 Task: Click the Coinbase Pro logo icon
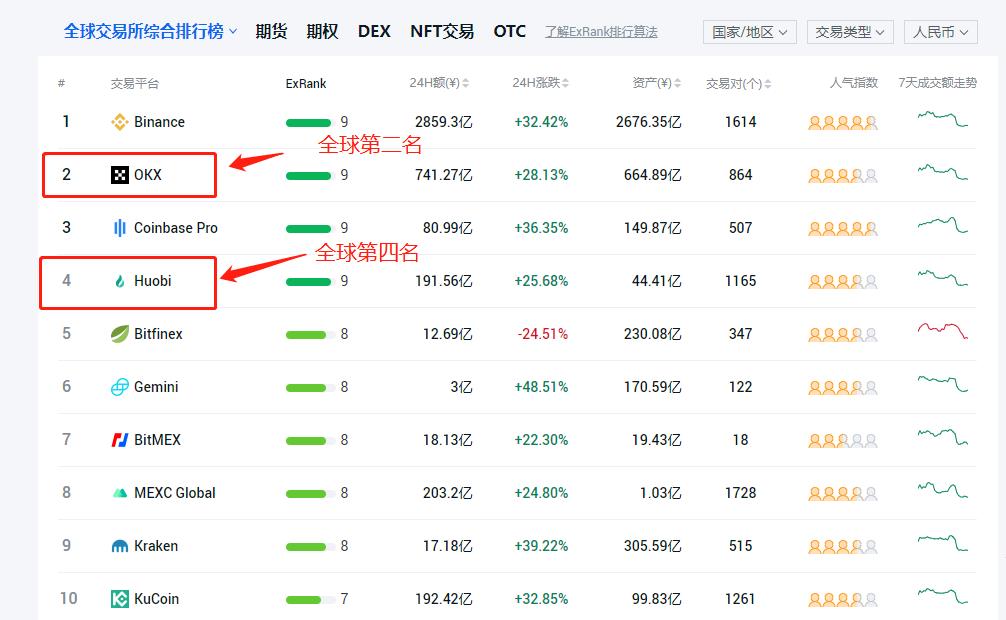(120, 228)
